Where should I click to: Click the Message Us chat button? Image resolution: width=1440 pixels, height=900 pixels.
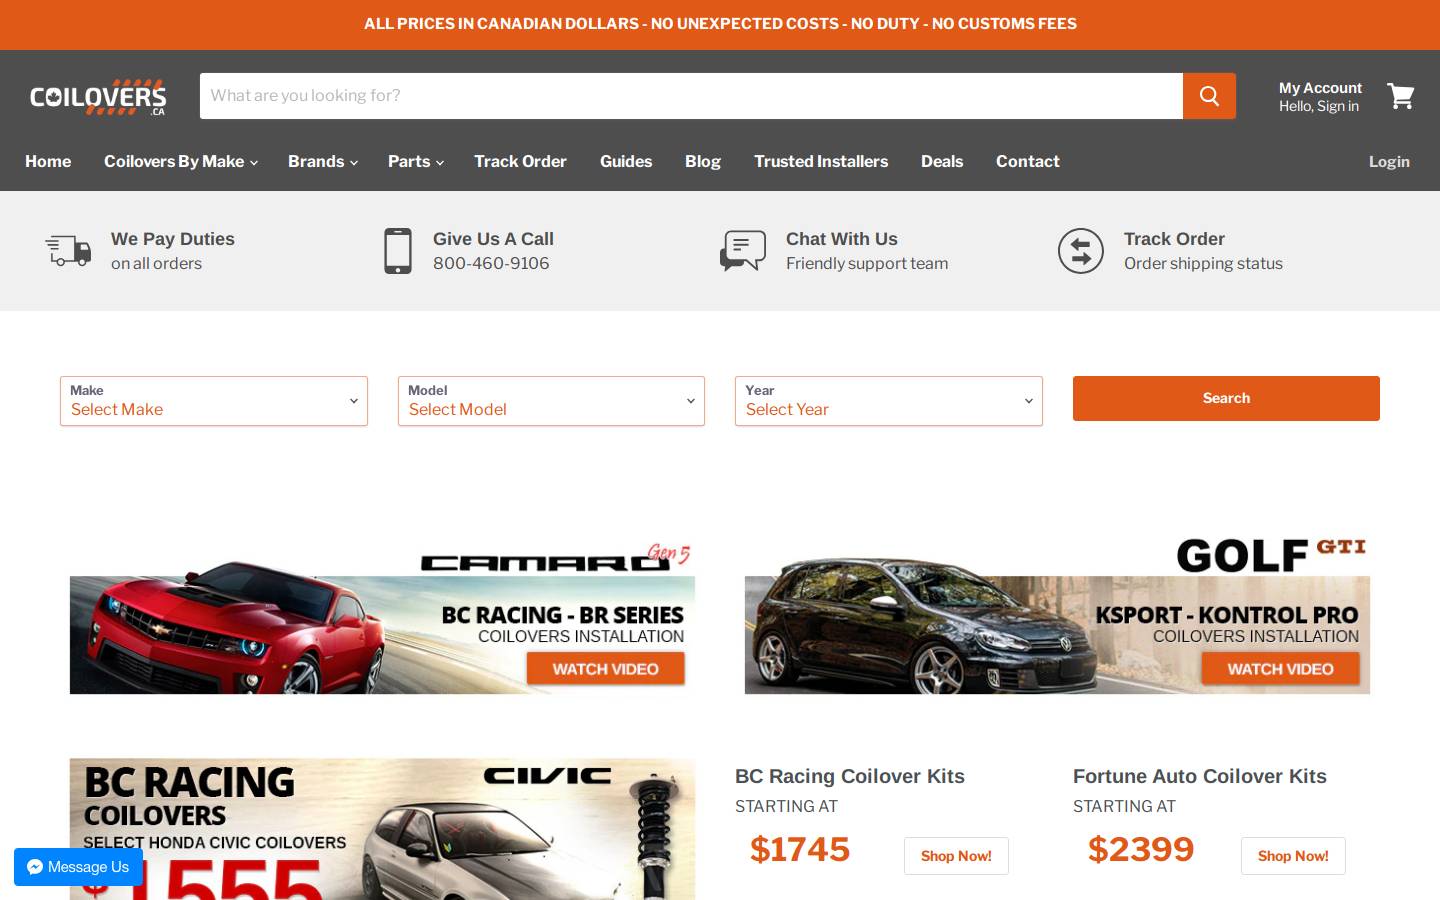pyautogui.click(x=78, y=867)
